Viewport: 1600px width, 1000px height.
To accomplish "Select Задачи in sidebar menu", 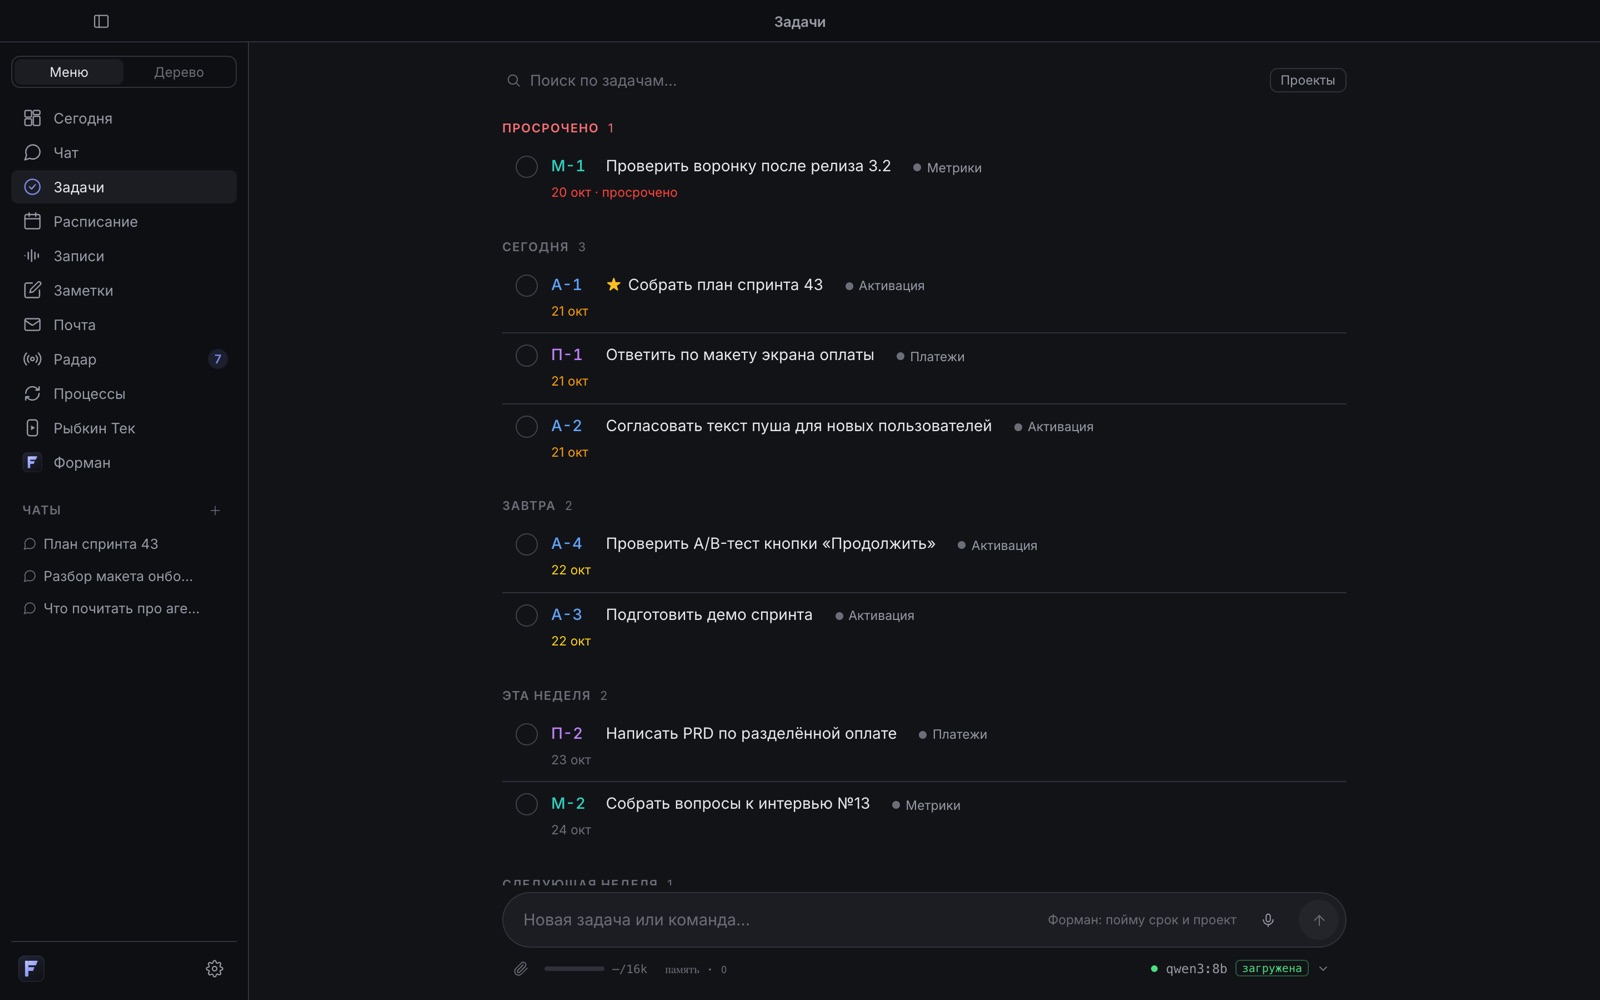I will point(124,187).
